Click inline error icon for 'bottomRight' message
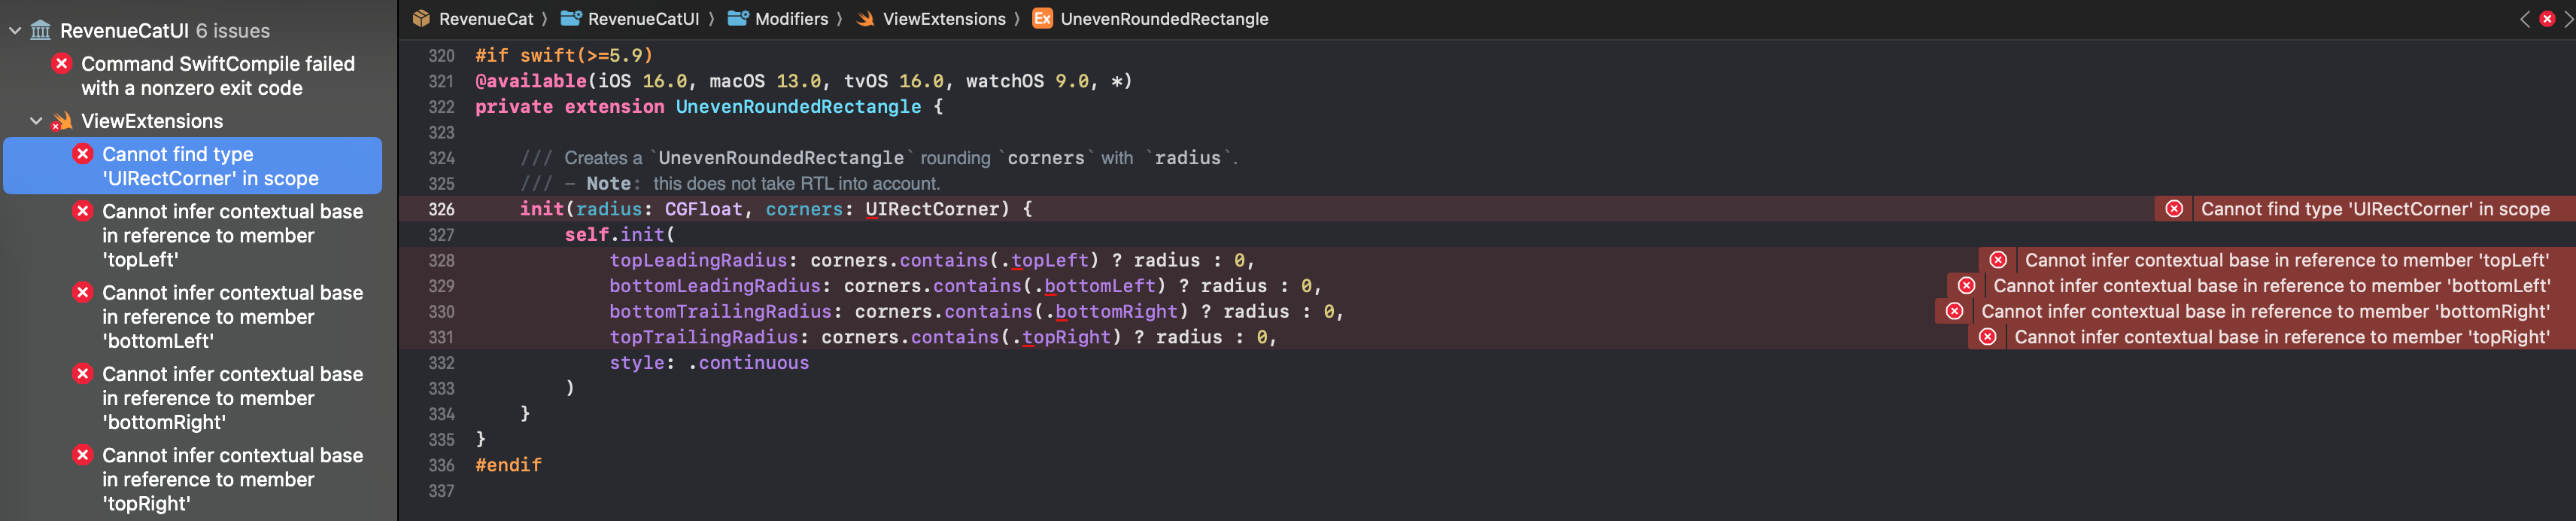Viewport: 2576px width, 521px height. pyautogui.click(x=1954, y=311)
